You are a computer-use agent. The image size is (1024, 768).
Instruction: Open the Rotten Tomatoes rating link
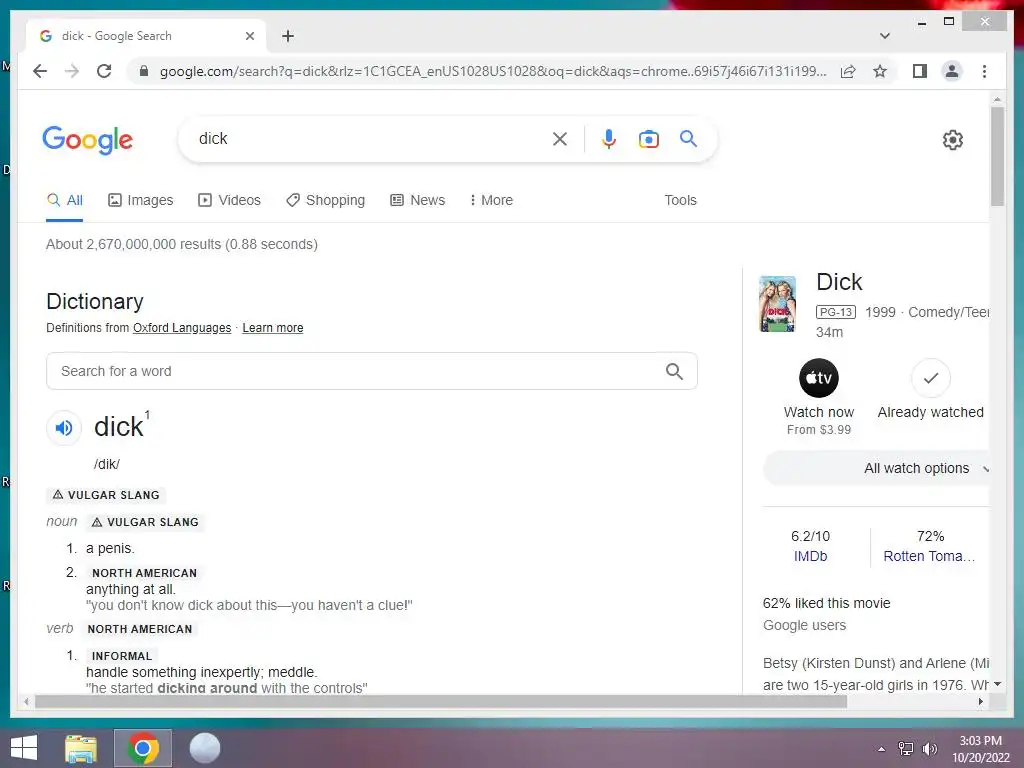pos(929,556)
